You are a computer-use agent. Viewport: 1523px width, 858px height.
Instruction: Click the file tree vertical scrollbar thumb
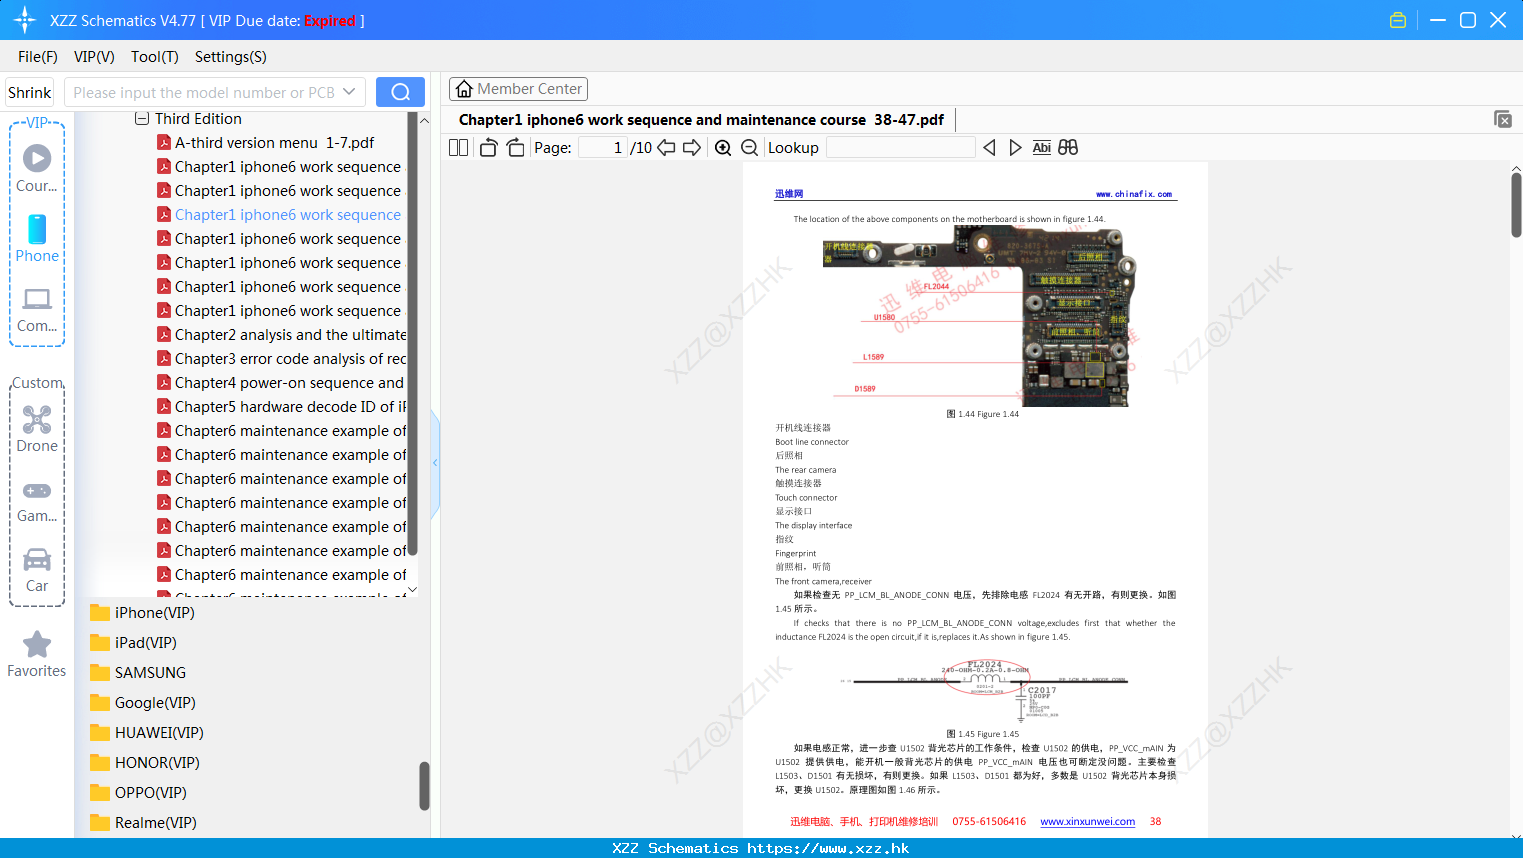click(x=412, y=335)
